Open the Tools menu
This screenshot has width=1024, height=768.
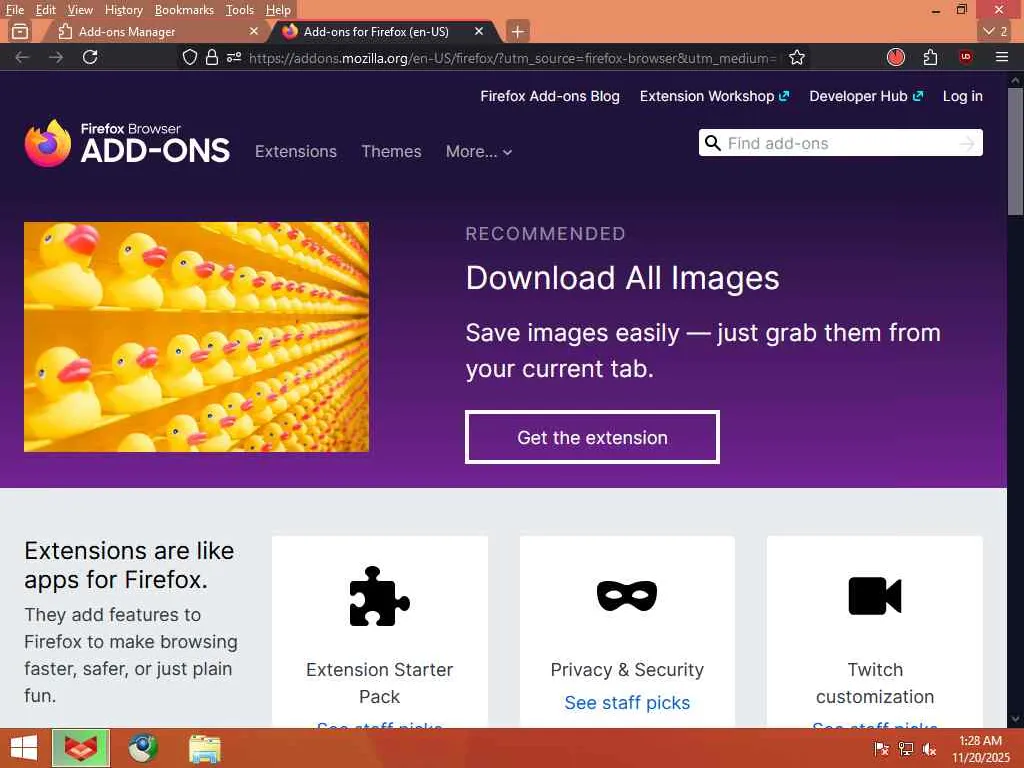point(240,10)
